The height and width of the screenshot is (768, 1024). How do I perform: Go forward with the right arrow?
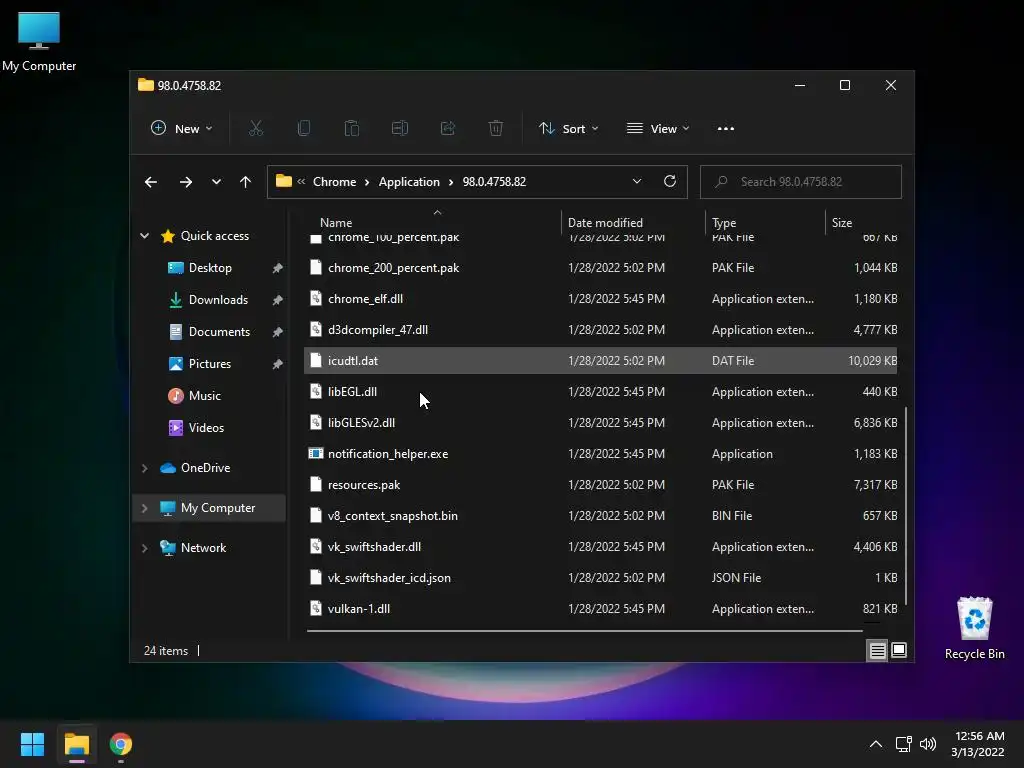(186, 182)
